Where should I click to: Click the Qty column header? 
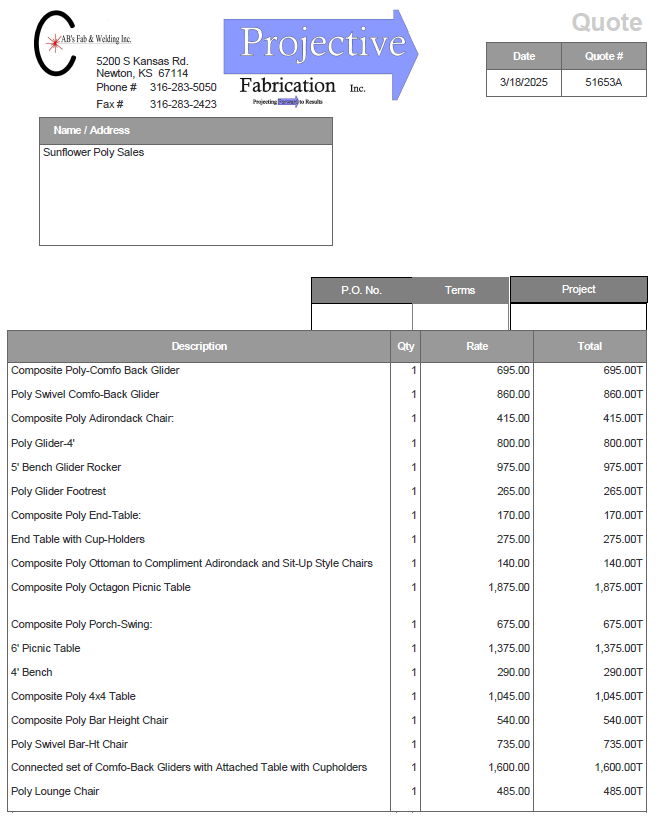click(x=405, y=346)
